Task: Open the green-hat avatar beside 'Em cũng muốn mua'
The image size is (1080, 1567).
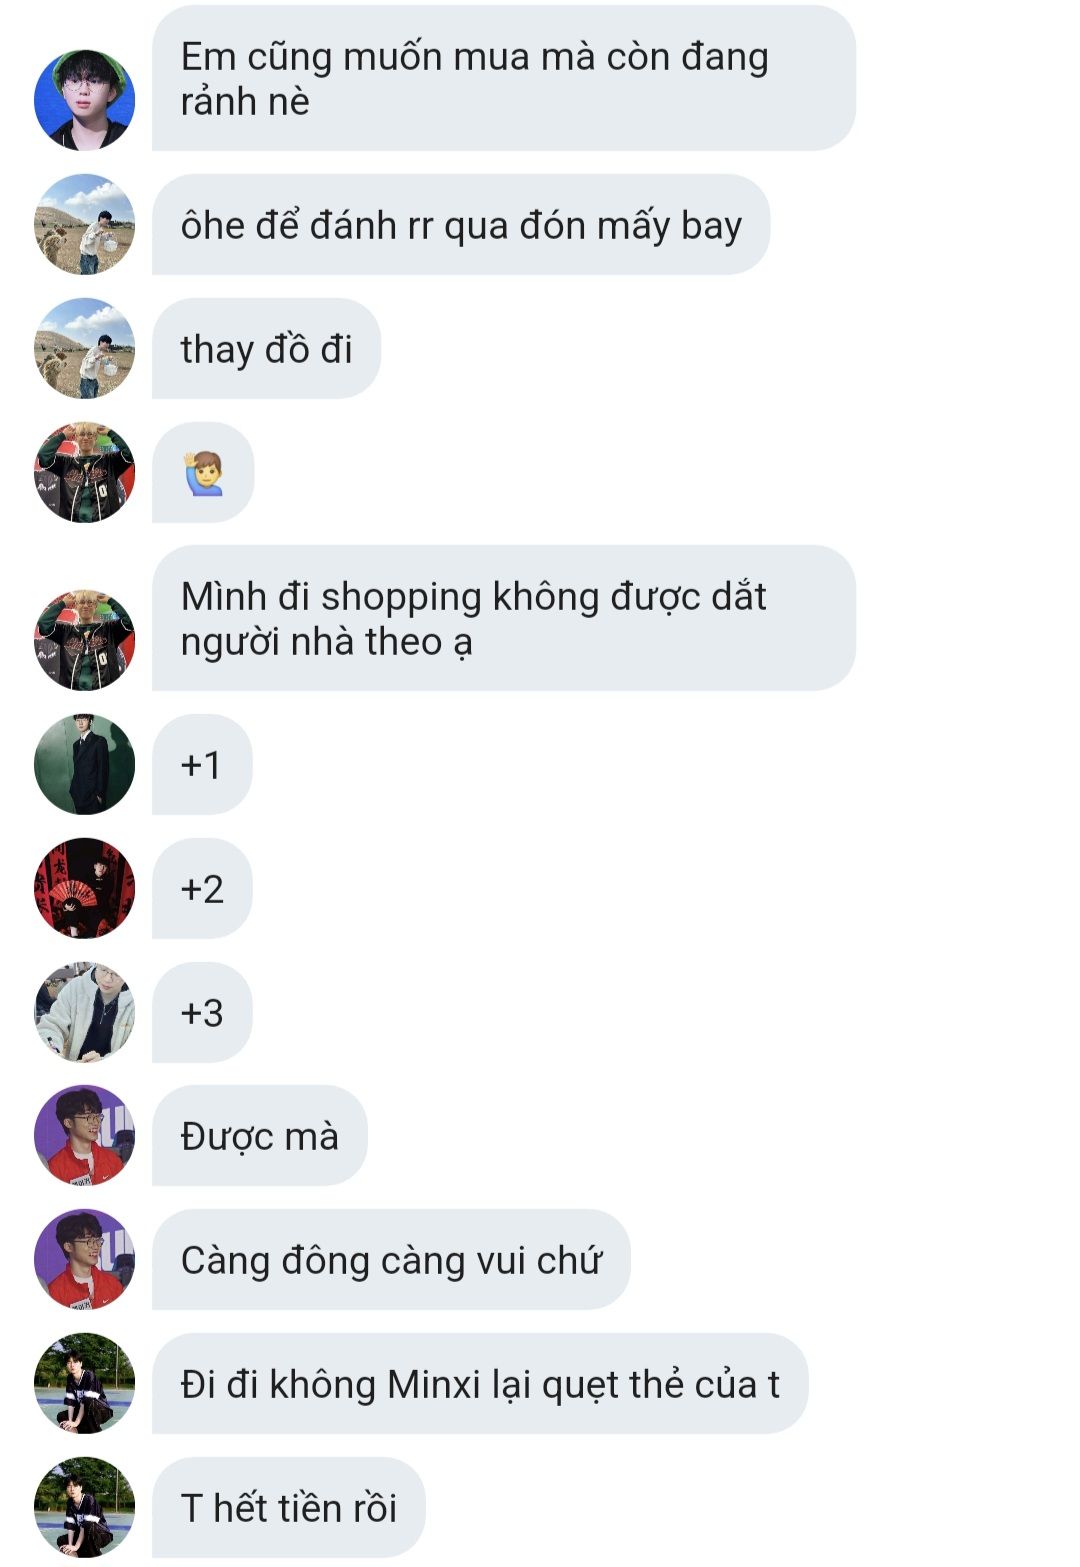Action: pyautogui.click(x=84, y=100)
